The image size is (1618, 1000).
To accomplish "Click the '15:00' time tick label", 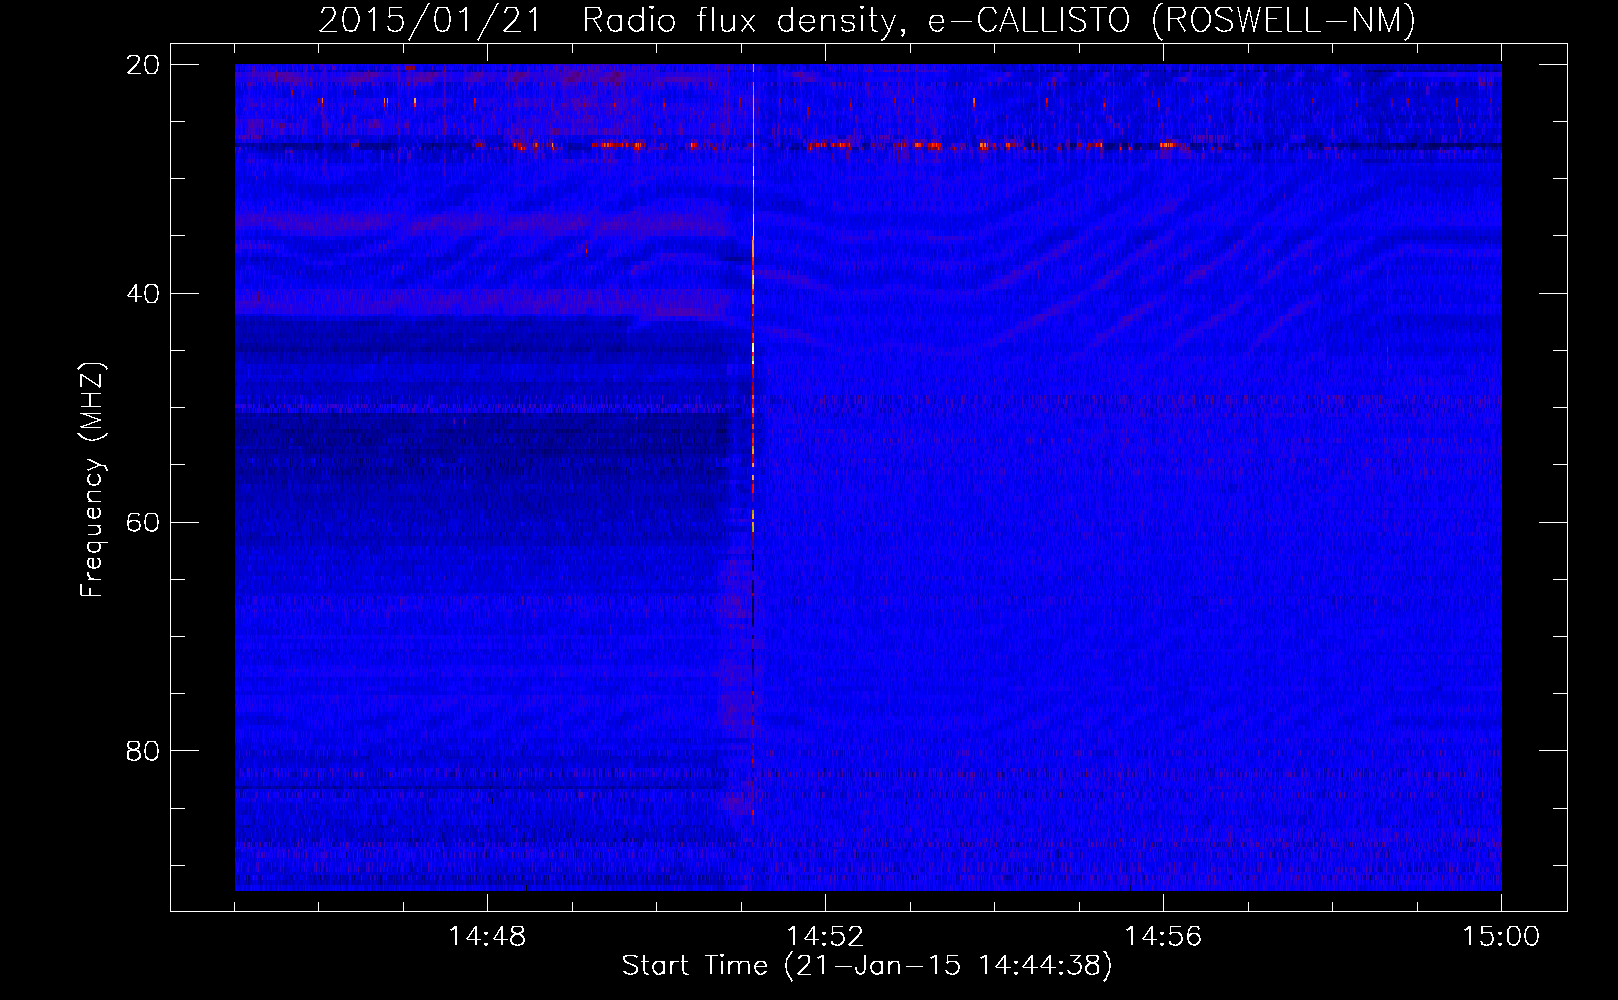I will (x=1501, y=937).
